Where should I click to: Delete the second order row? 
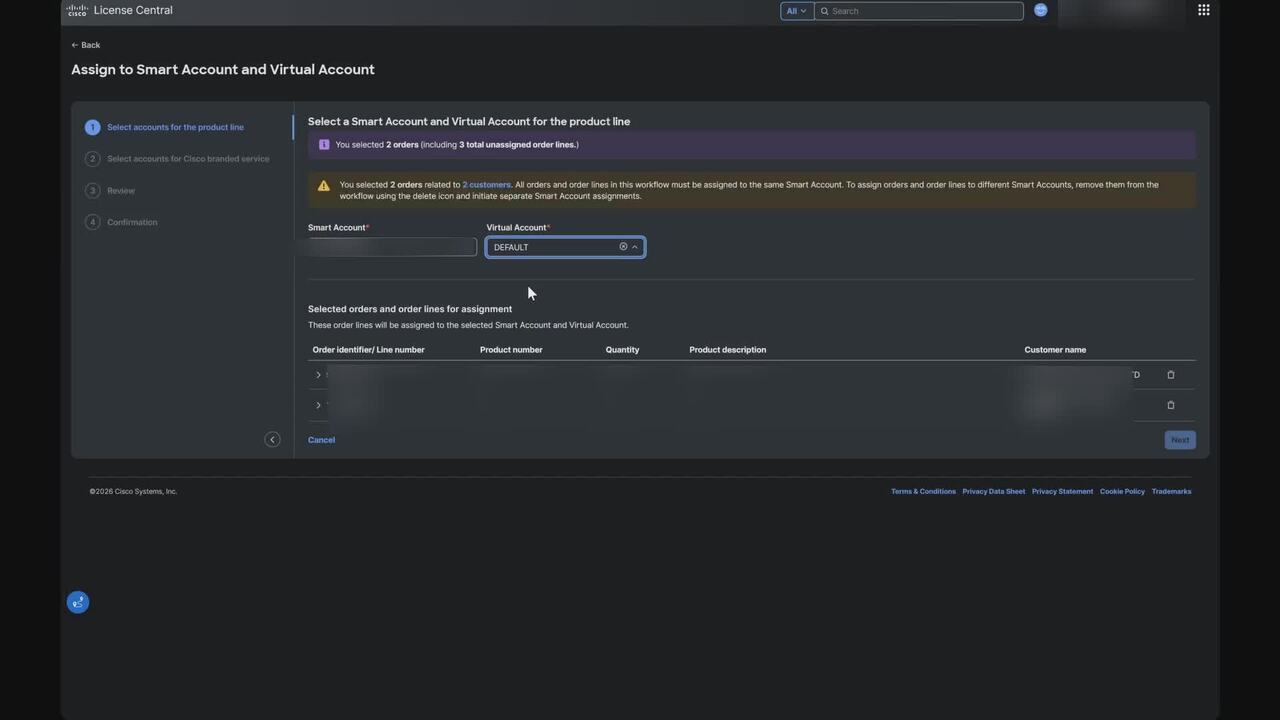[1171, 405]
